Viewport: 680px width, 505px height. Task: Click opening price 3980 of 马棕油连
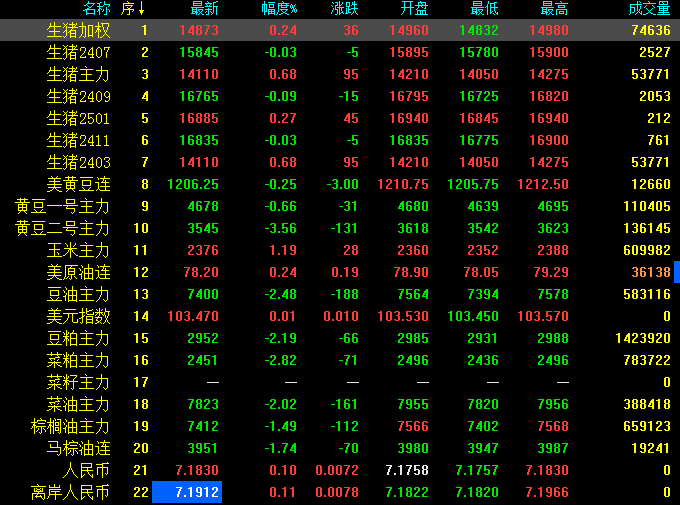pyautogui.click(x=413, y=448)
